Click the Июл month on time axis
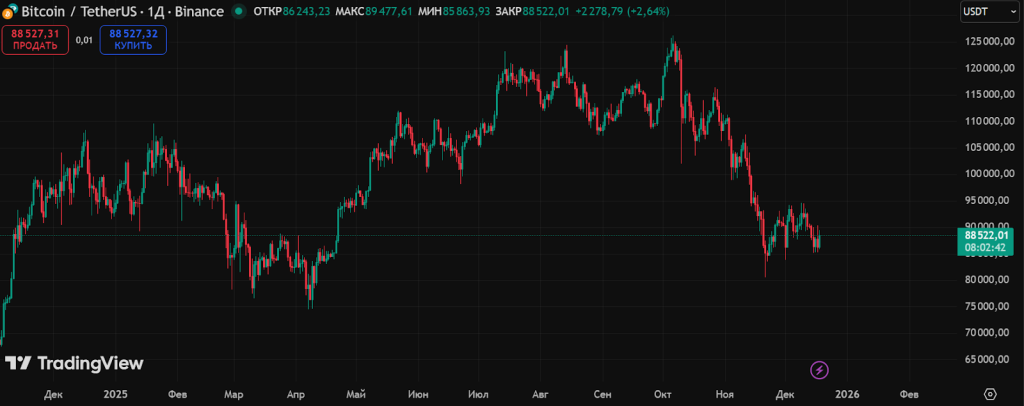 (477, 395)
